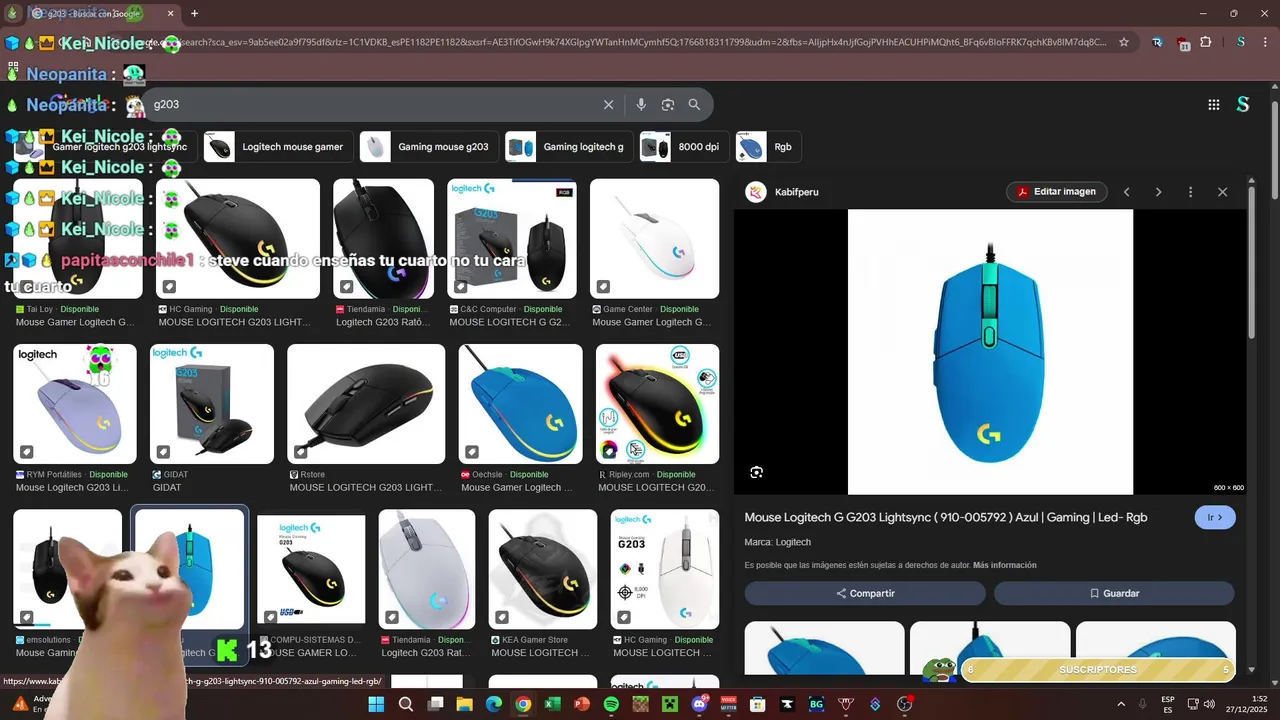Open Rstore black mouse thumbnail
Image resolution: width=1280 pixels, height=720 pixels.
pyautogui.click(x=366, y=404)
